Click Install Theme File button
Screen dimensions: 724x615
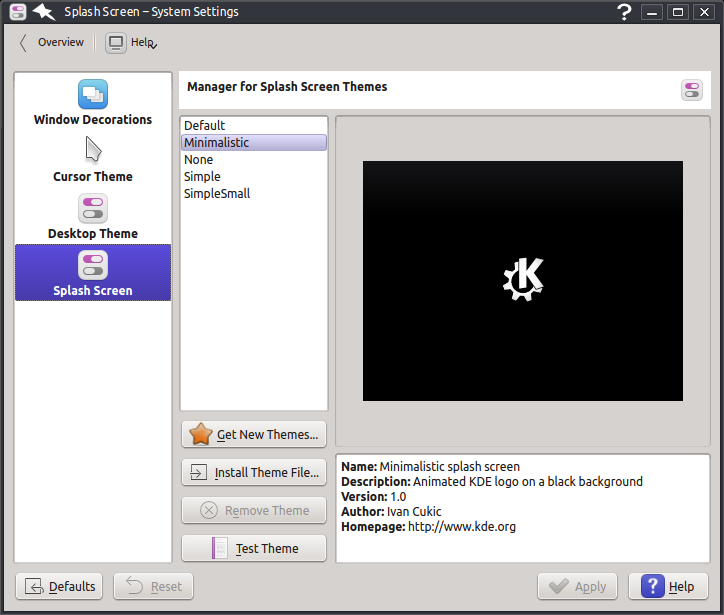tap(254, 472)
